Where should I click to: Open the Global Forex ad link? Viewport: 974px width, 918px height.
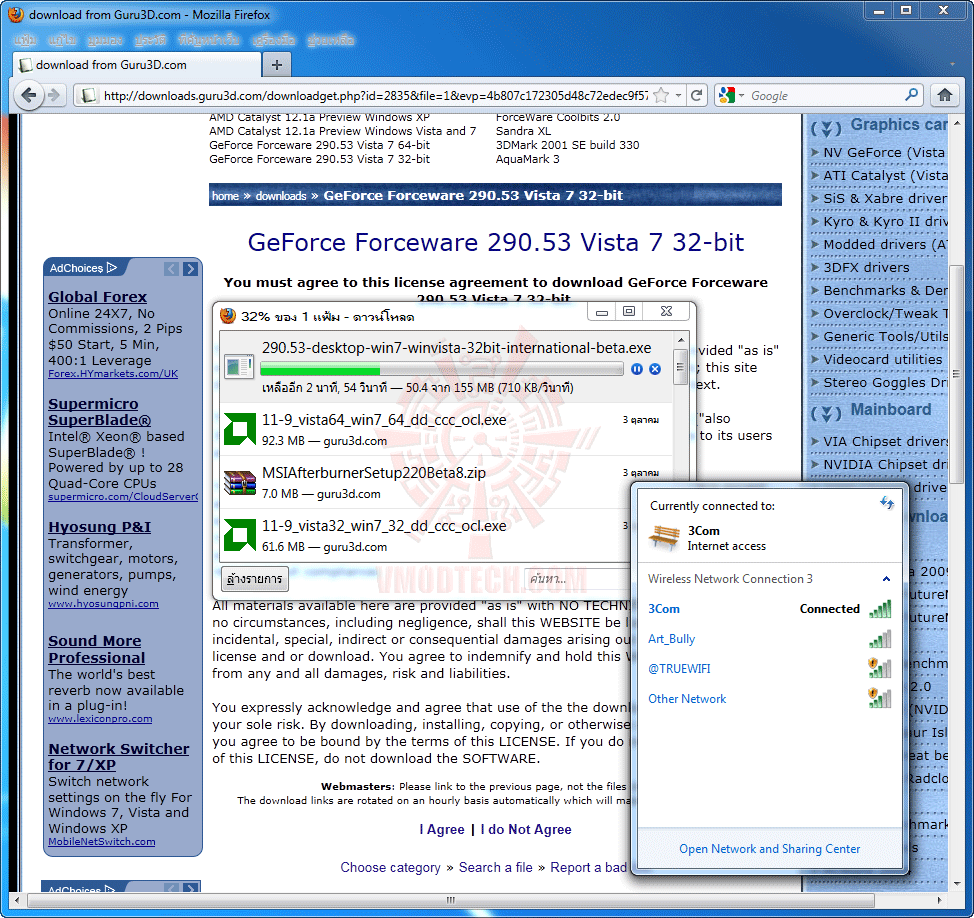click(98, 297)
